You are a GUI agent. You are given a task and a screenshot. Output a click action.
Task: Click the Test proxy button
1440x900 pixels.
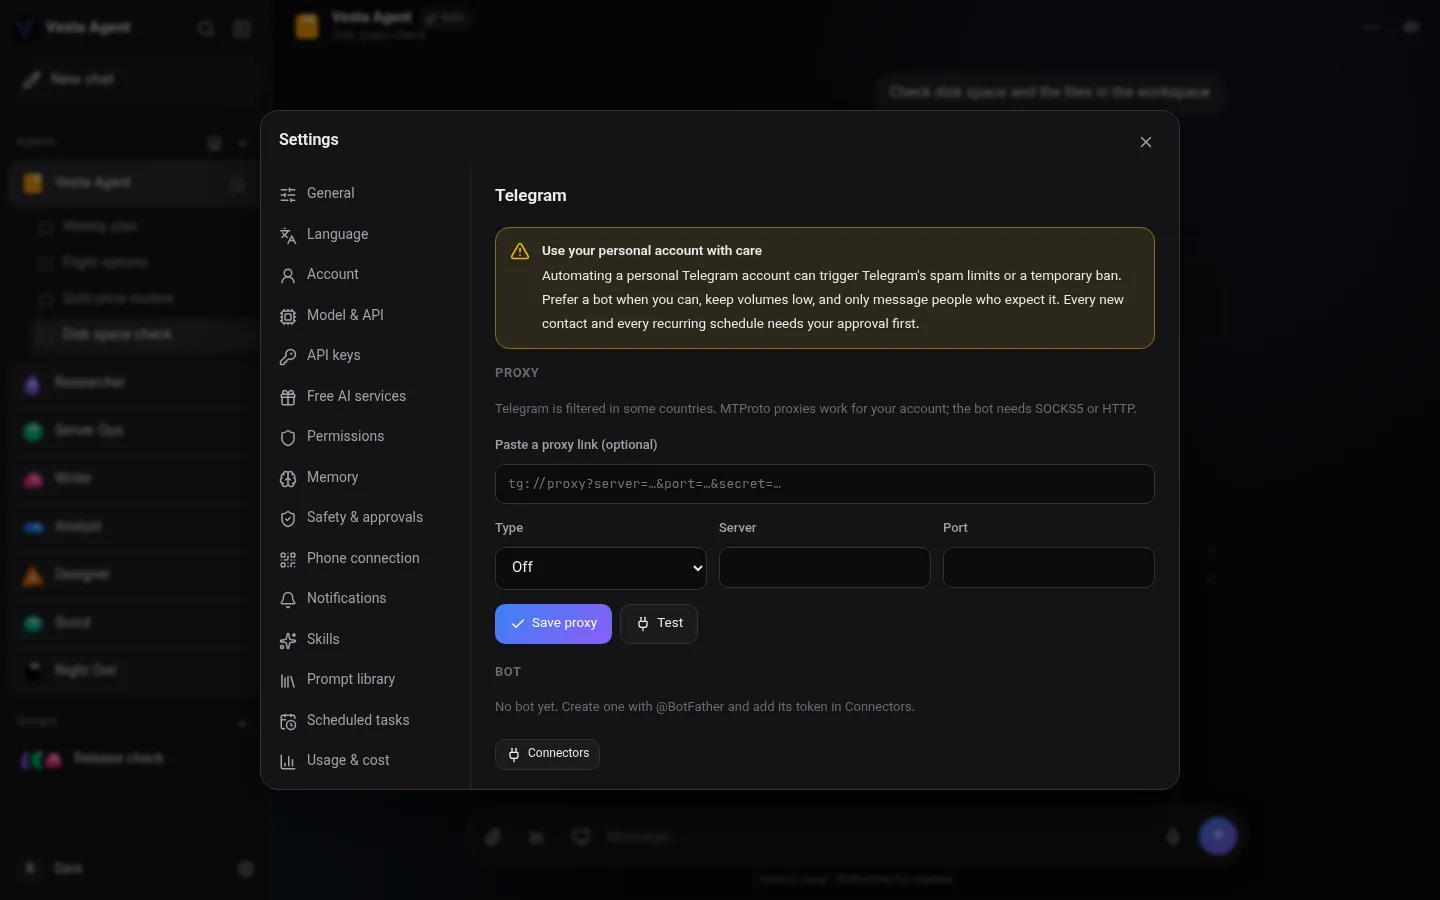click(659, 624)
